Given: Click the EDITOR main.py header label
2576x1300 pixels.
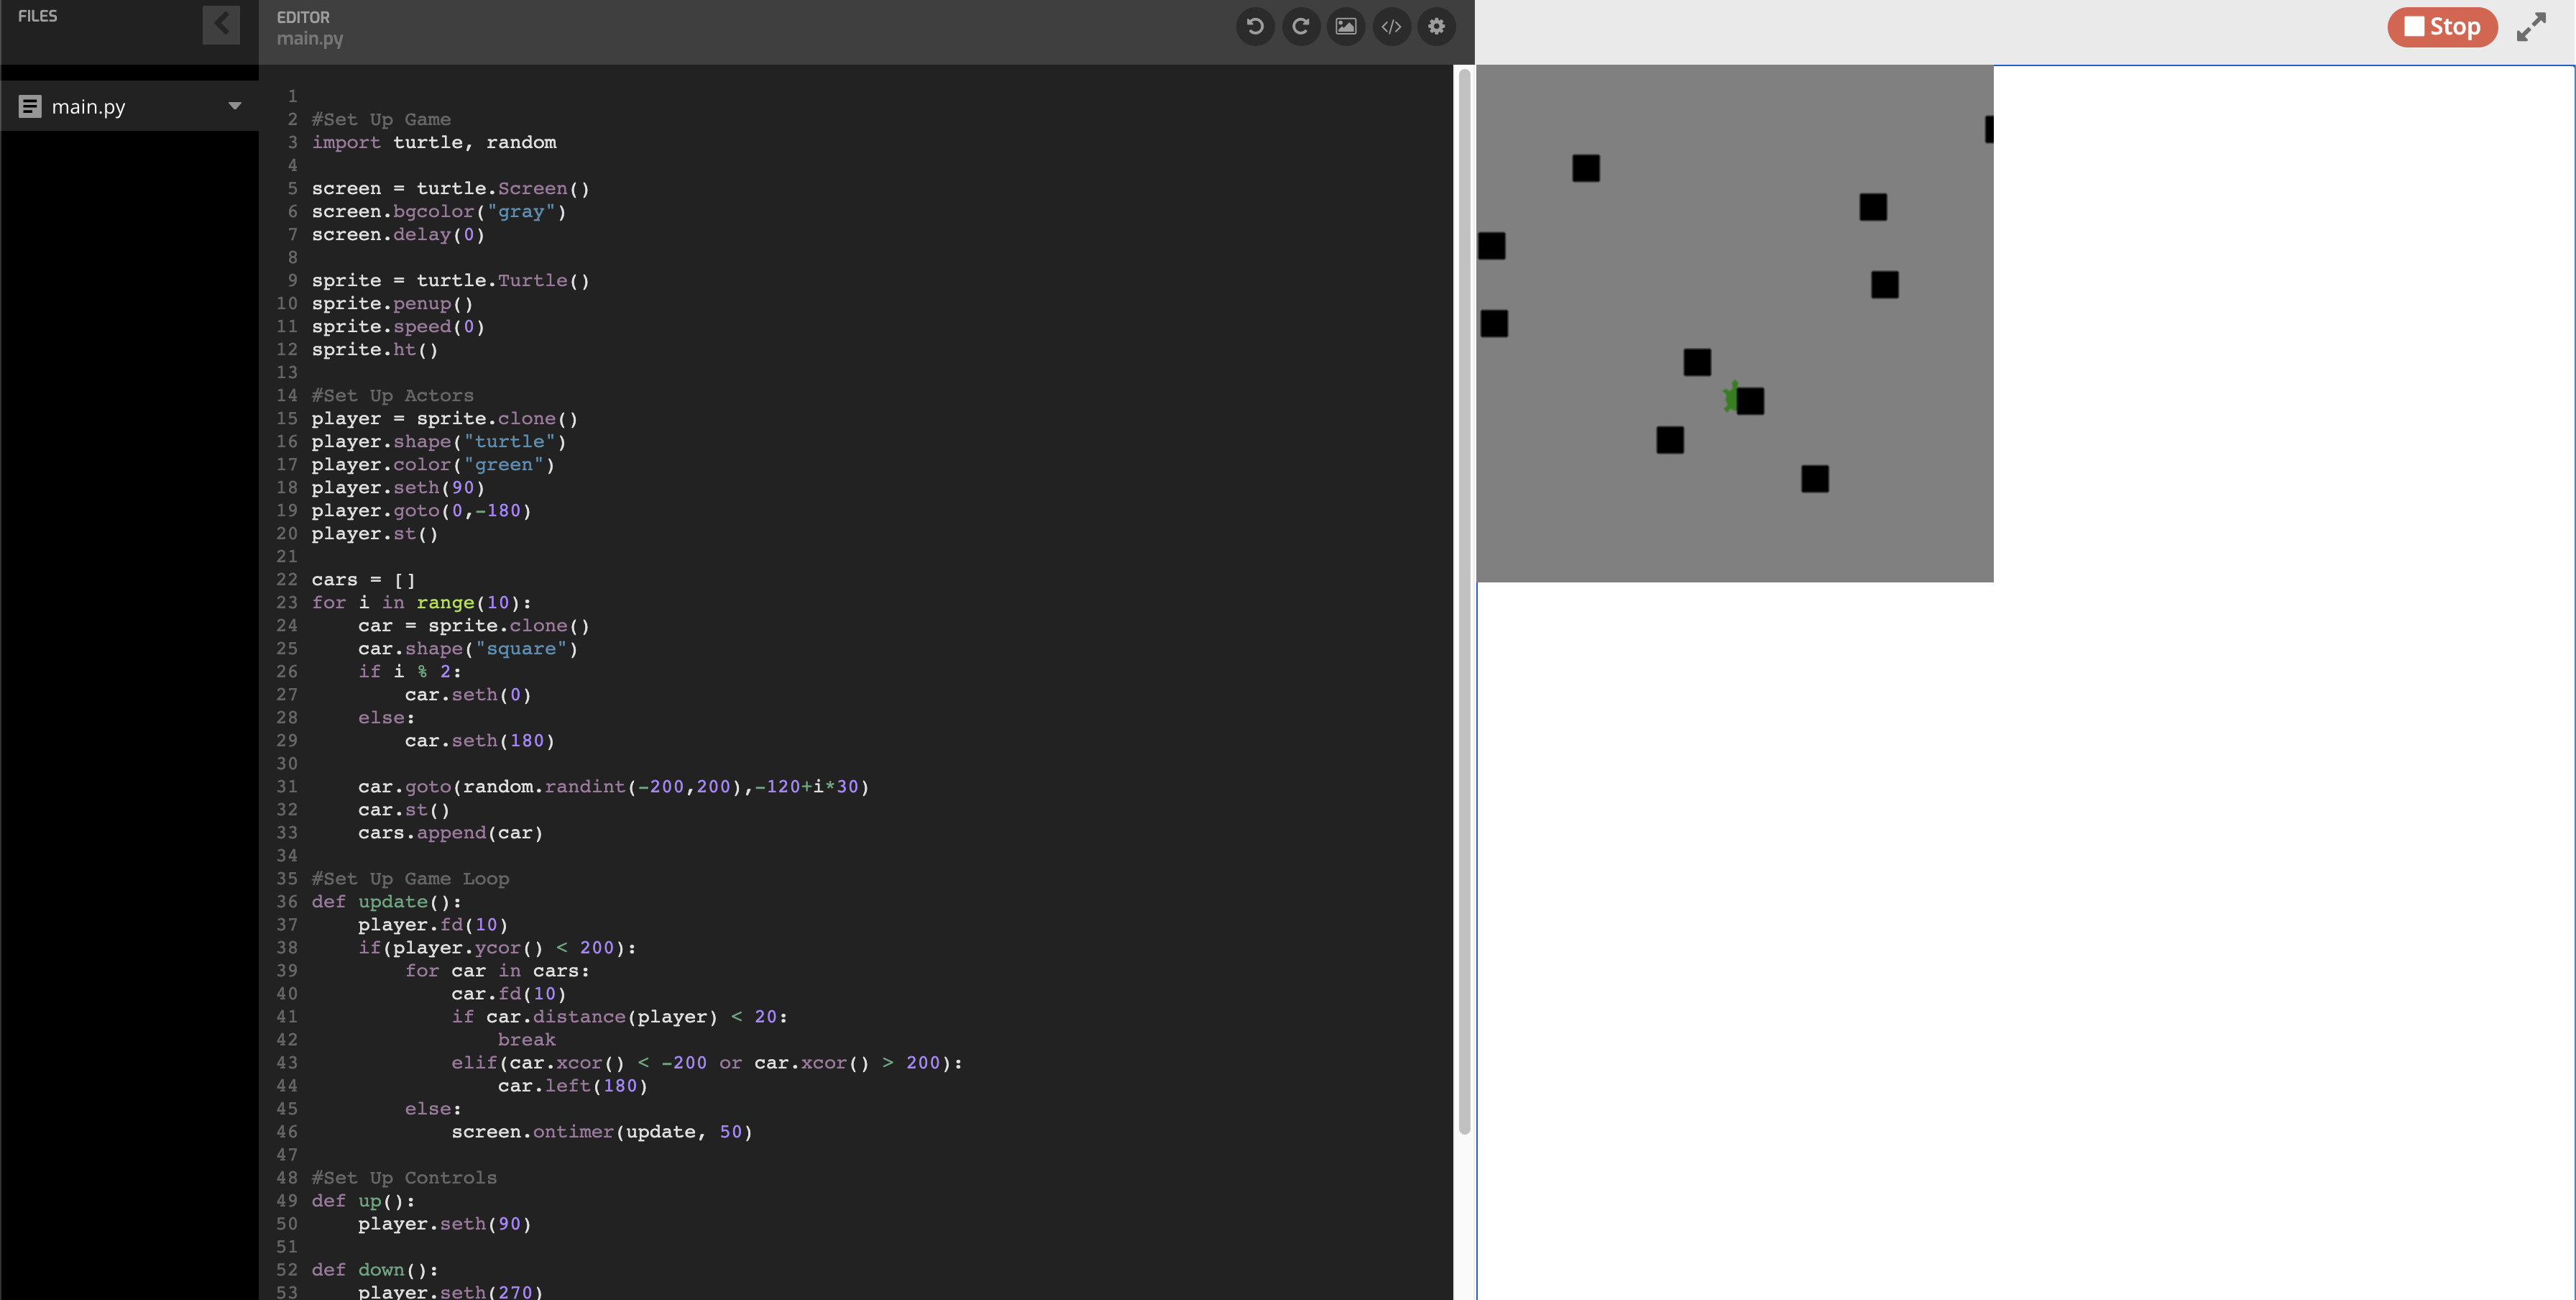Looking at the screenshot, I should [x=310, y=28].
